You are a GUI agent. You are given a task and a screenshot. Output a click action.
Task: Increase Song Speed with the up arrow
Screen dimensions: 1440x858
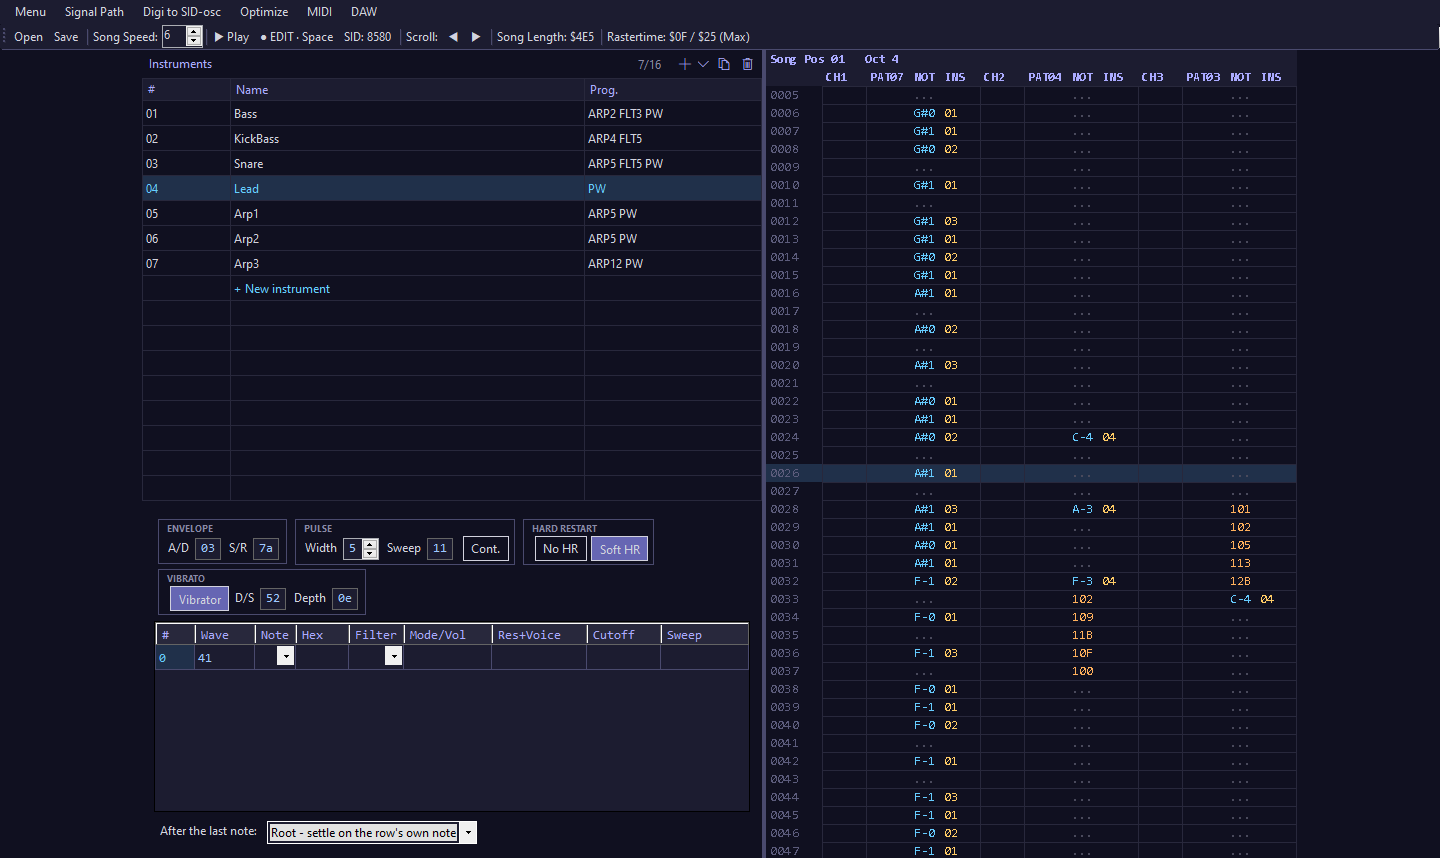[194, 32]
